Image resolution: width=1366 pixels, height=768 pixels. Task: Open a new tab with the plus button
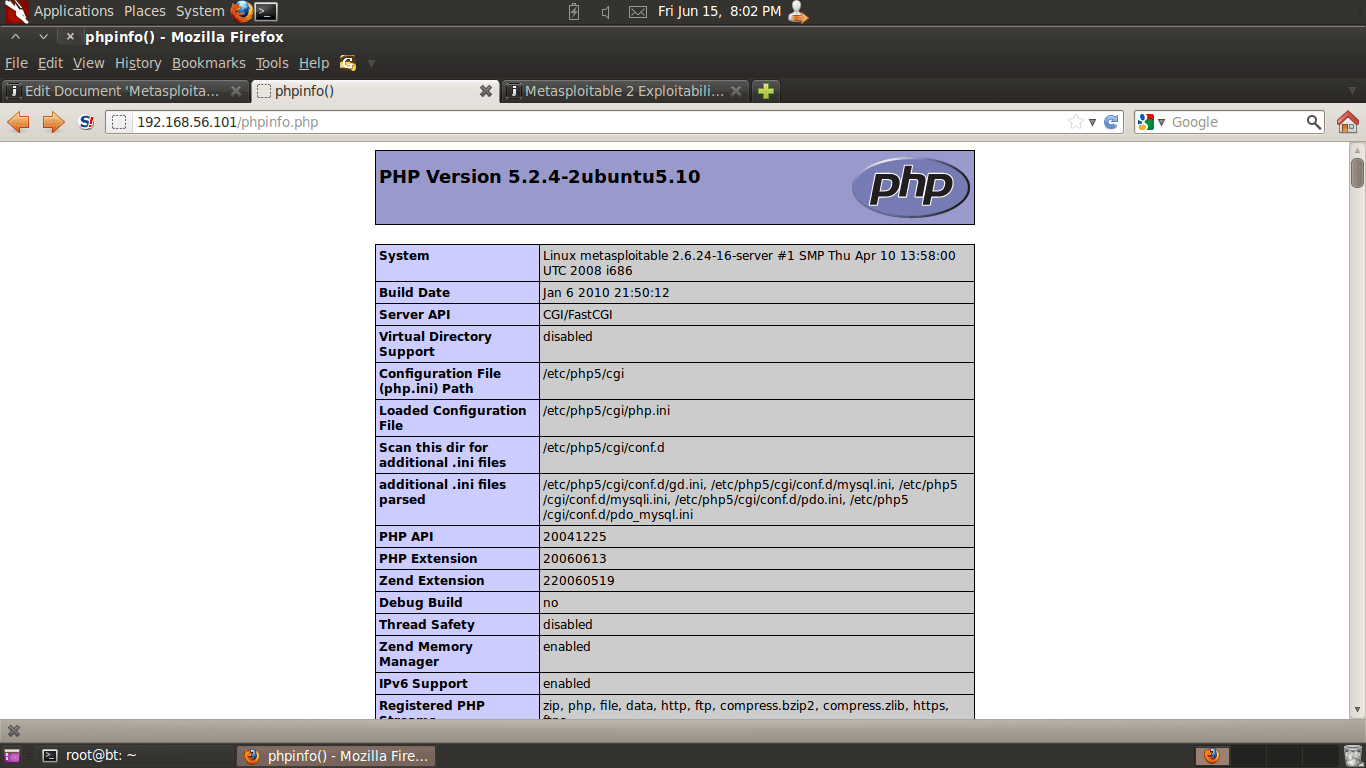click(765, 91)
